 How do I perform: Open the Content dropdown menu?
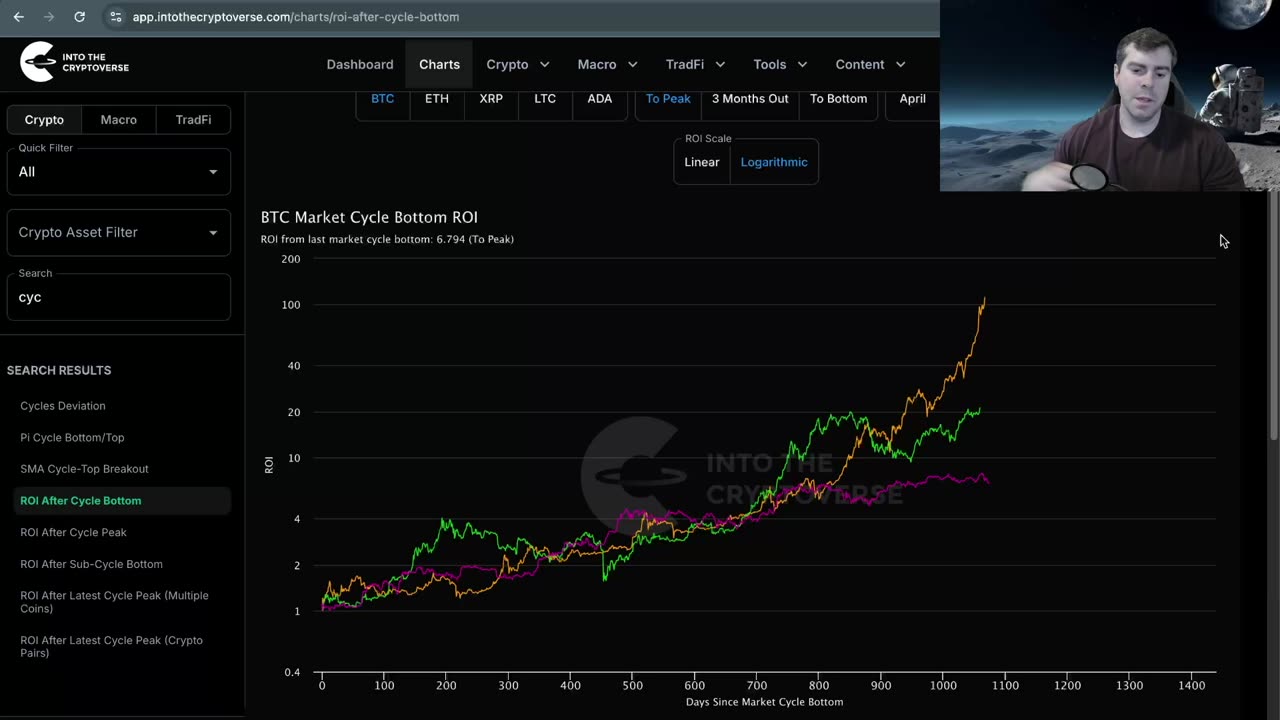coord(870,64)
